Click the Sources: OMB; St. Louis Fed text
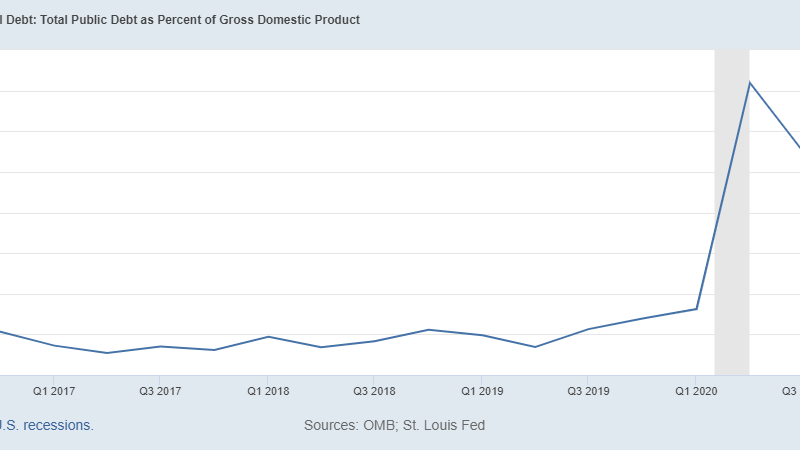The width and height of the screenshot is (800, 450). pyautogui.click(x=394, y=425)
